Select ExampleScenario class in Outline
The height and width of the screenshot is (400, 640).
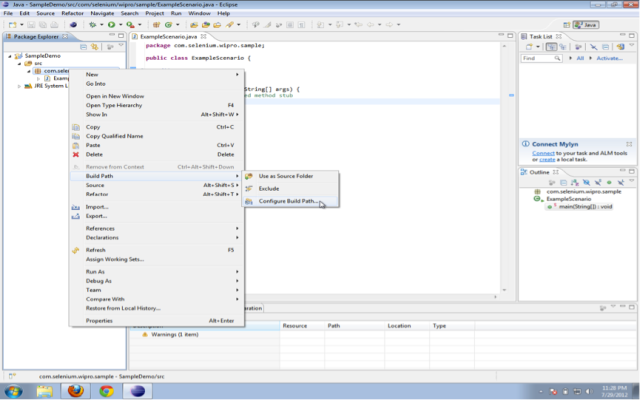[569, 199]
